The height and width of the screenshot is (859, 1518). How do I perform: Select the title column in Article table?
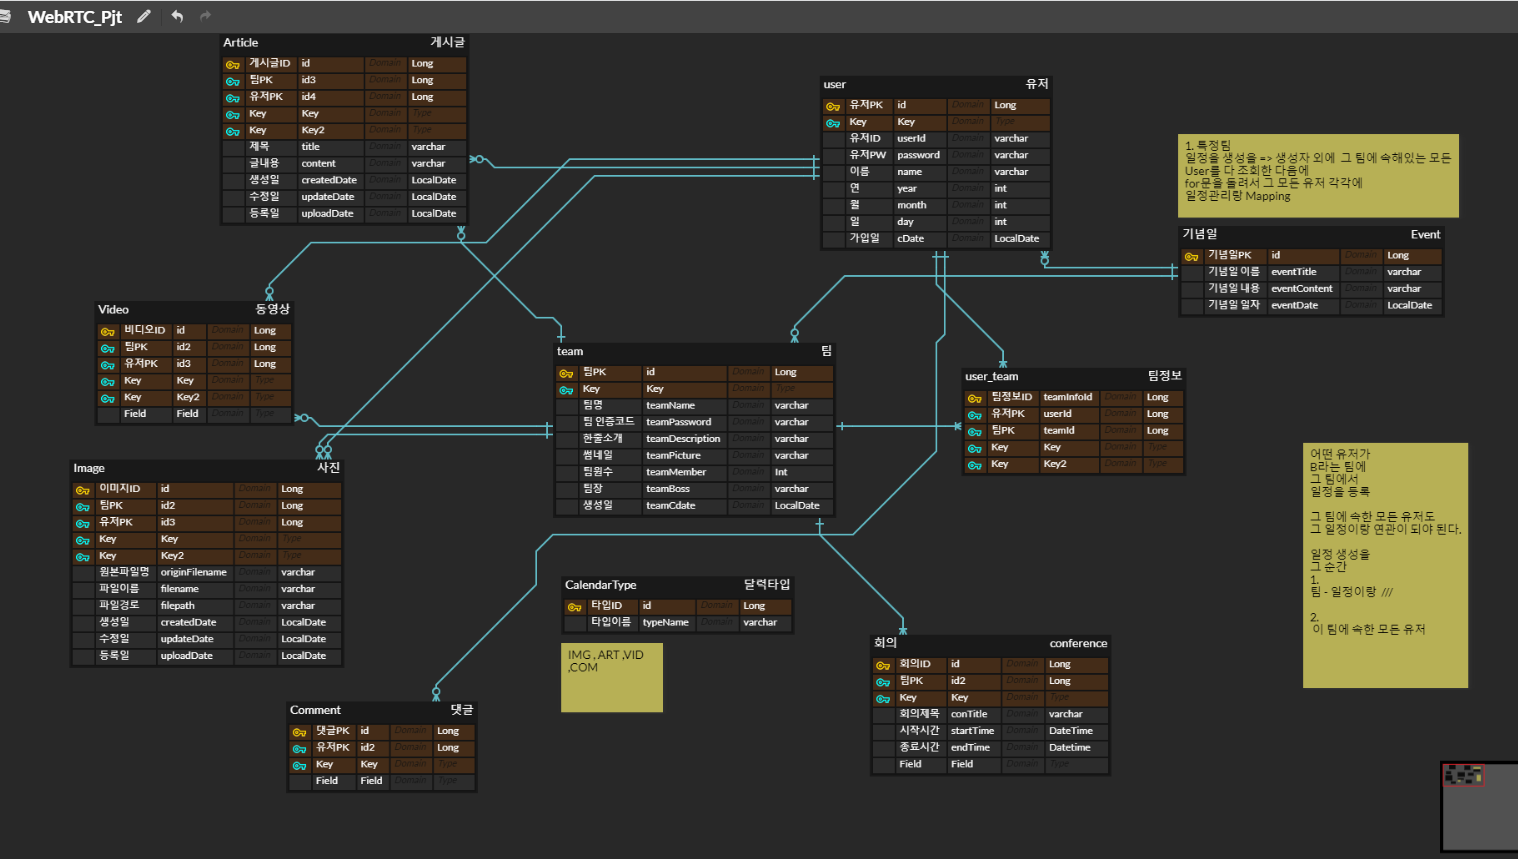pos(311,147)
